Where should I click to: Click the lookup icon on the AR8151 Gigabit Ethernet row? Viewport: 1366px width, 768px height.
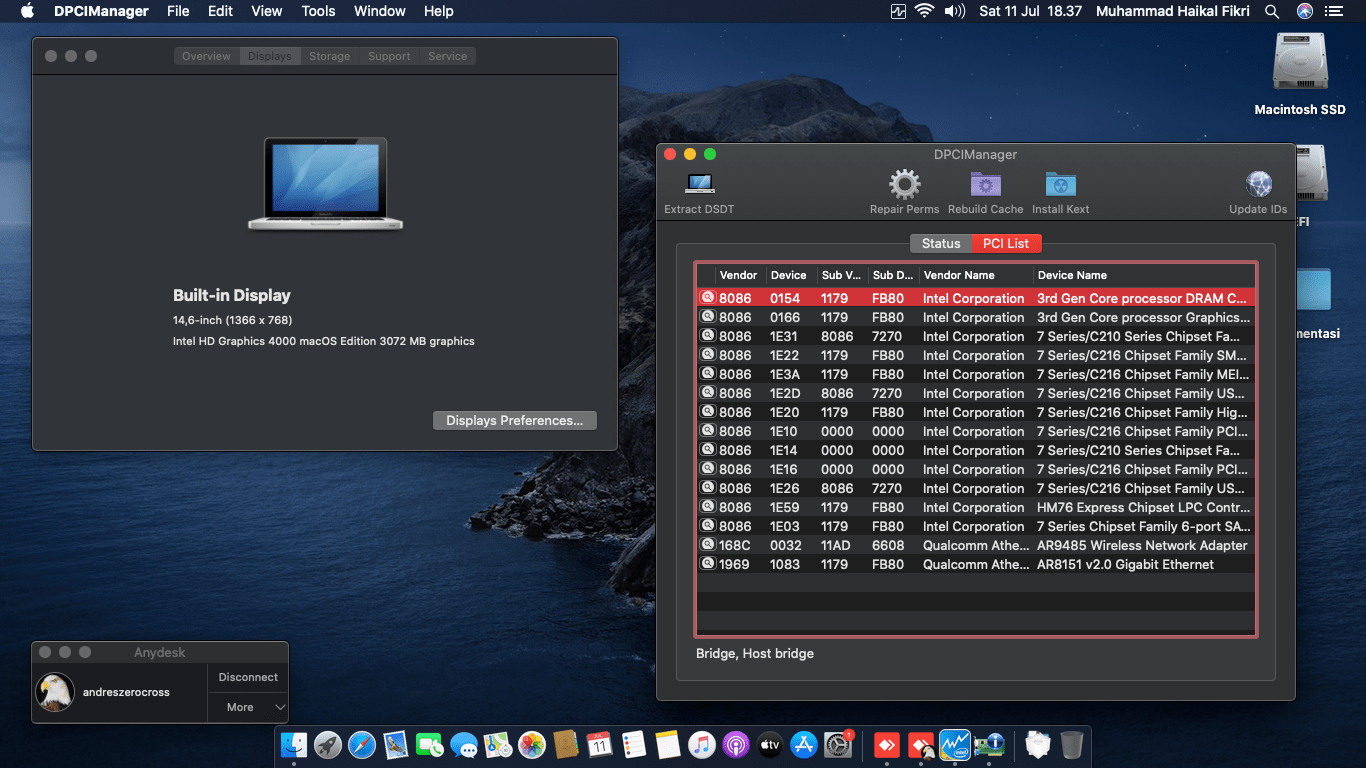coord(708,564)
